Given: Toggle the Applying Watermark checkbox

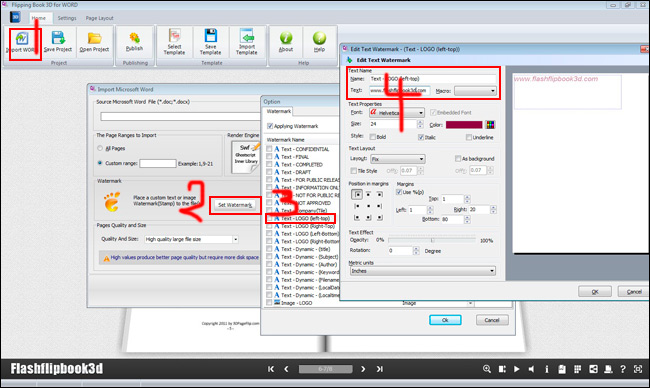Looking at the screenshot, I should click(x=270, y=126).
